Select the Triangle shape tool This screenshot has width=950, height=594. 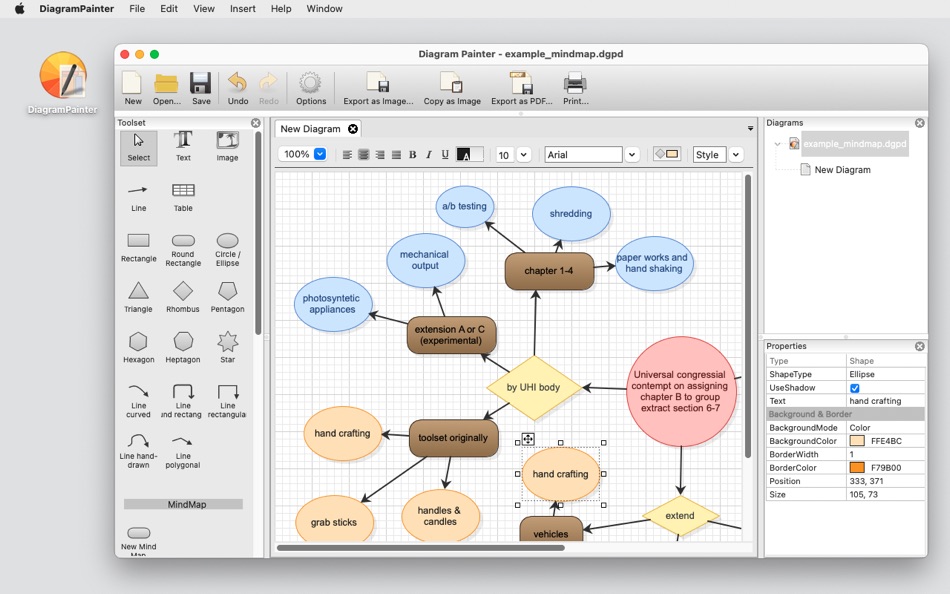(139, 297)
